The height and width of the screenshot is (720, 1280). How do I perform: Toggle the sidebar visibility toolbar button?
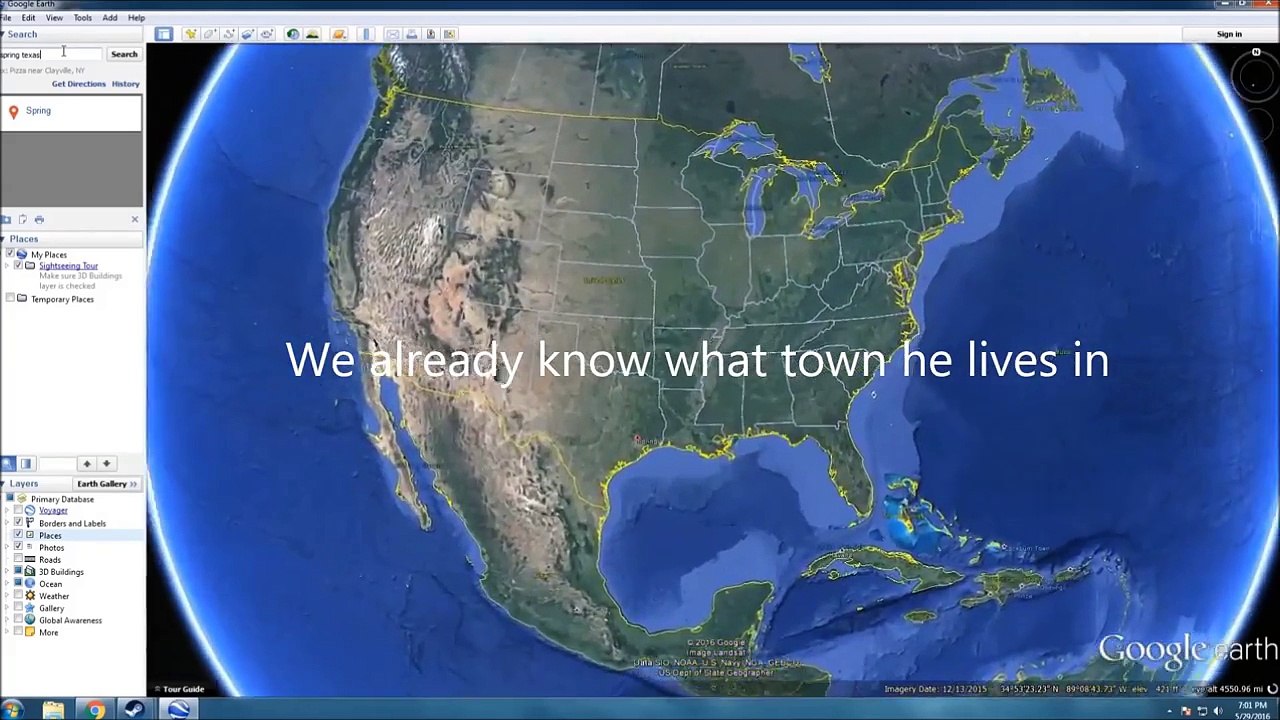click(x=163, y=34)
